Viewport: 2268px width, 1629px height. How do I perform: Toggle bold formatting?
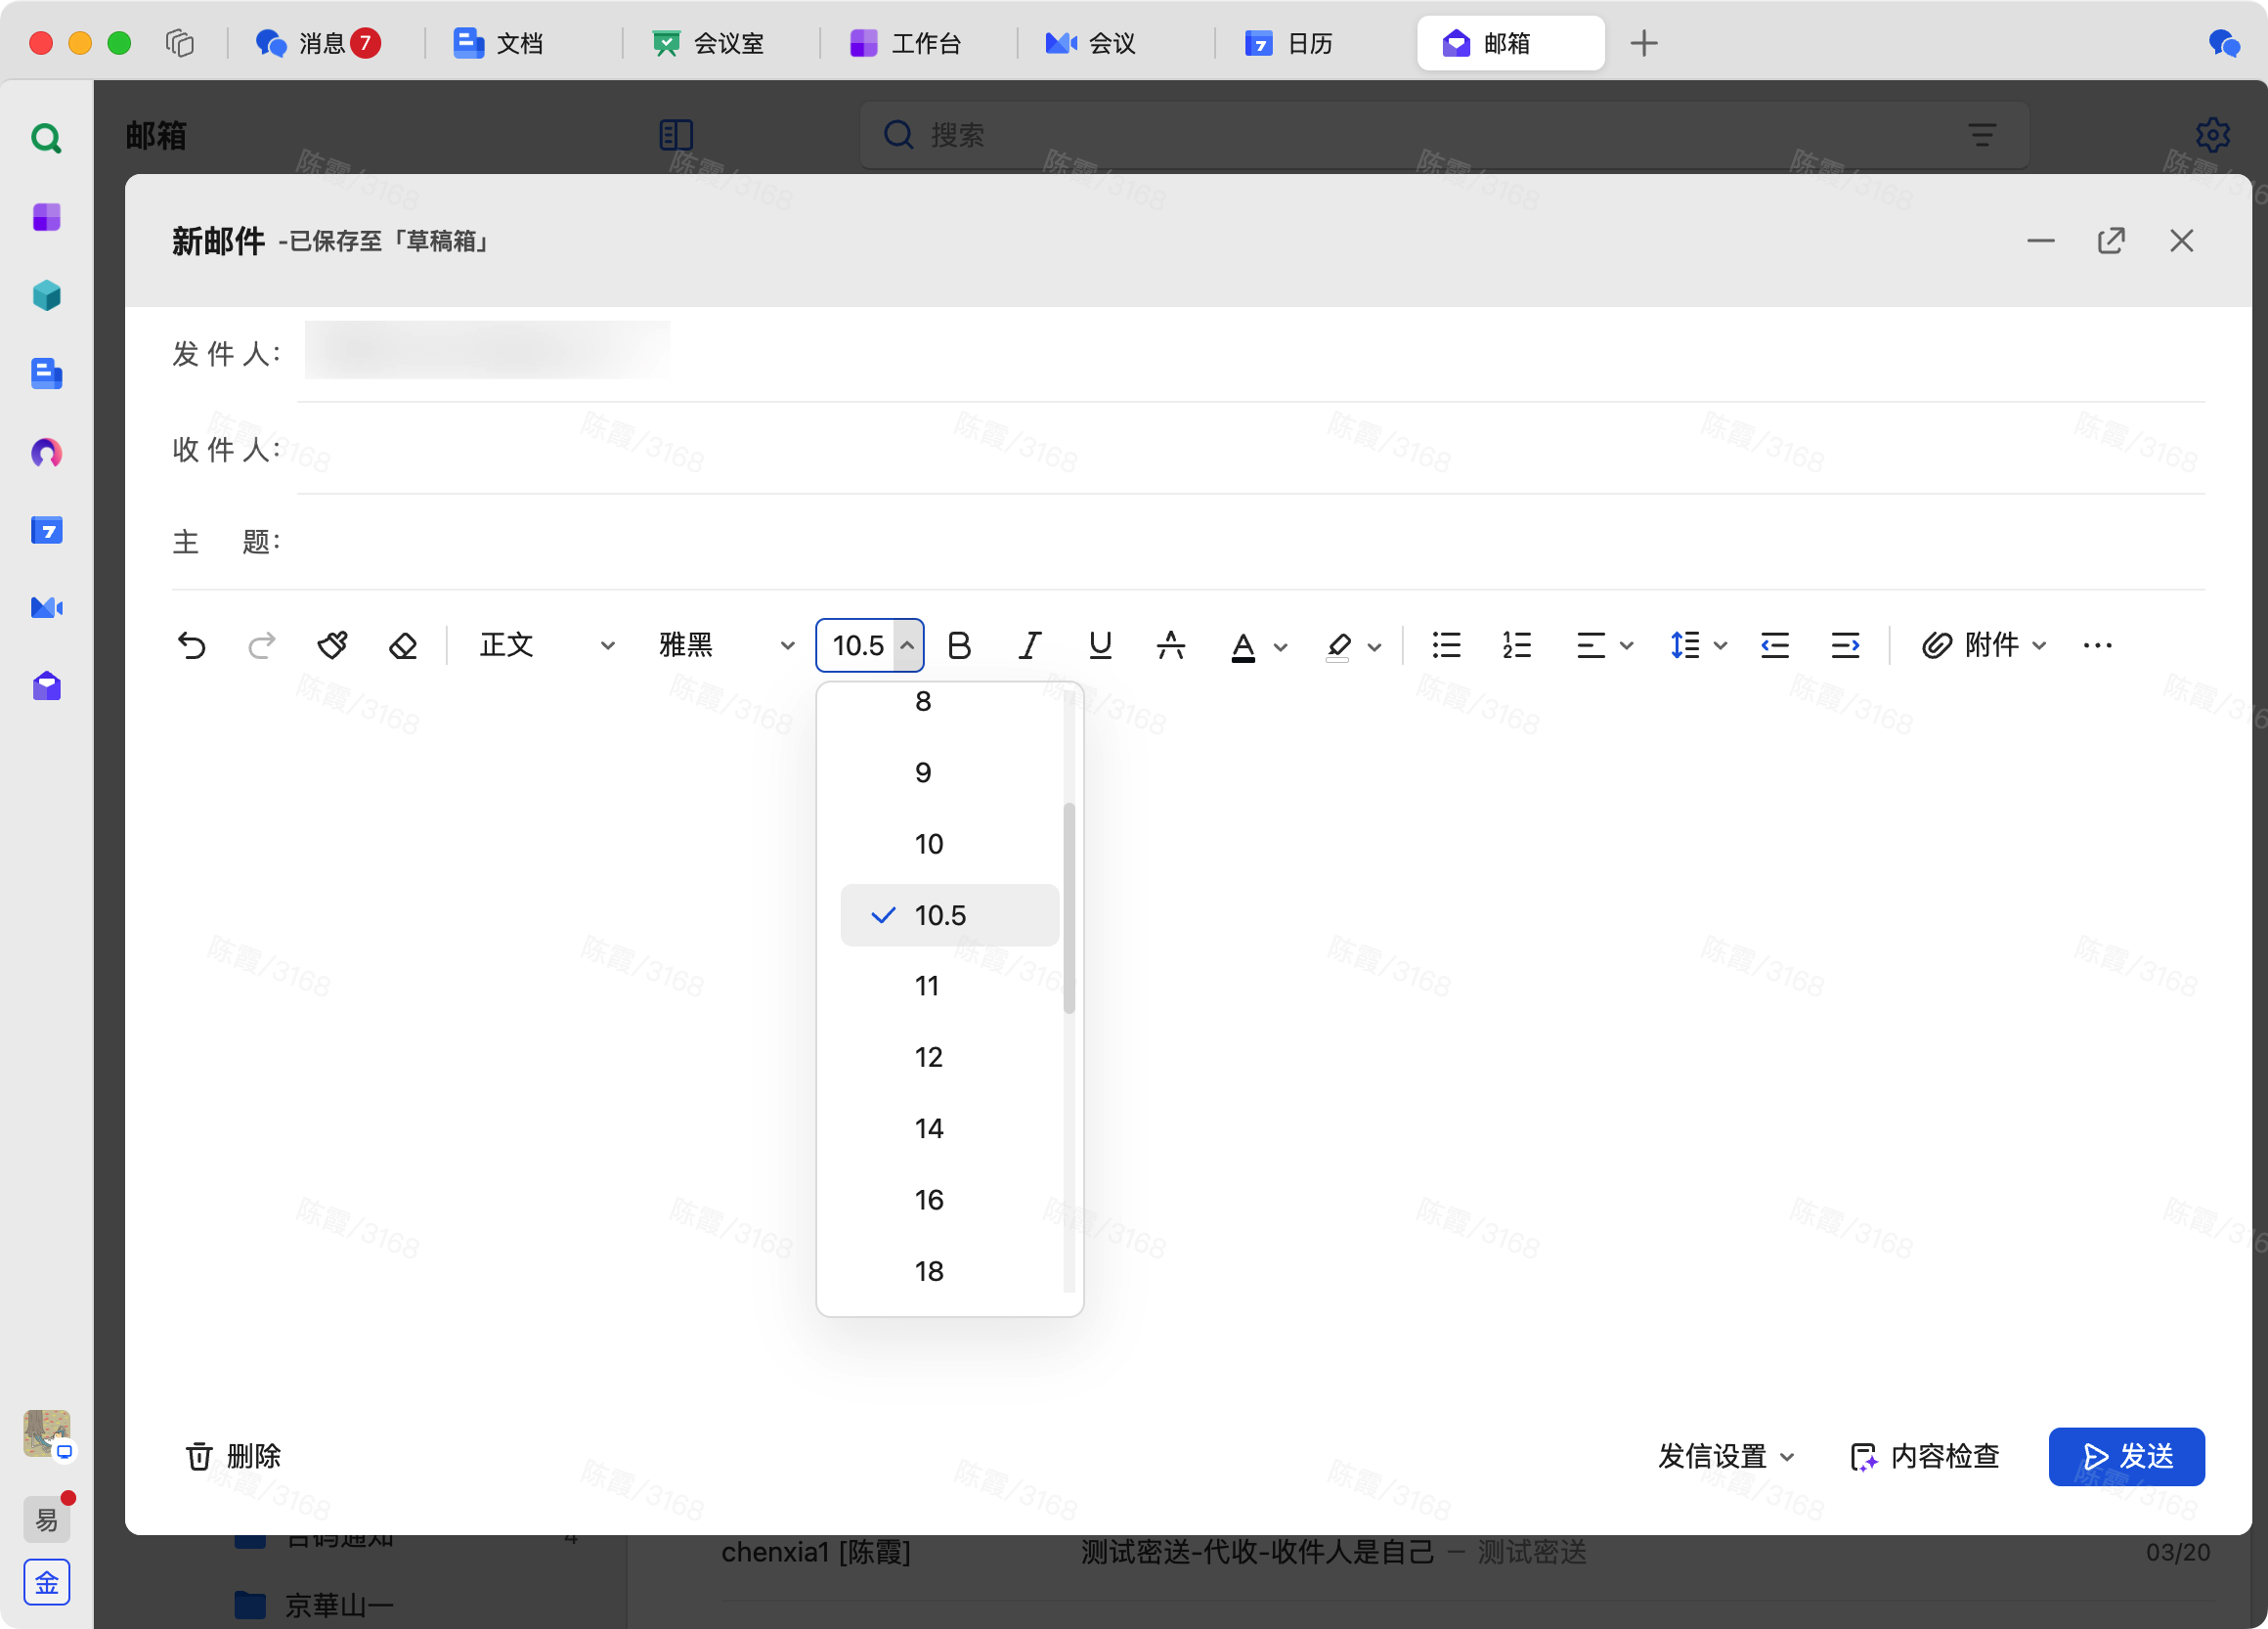tap(959, 645)
